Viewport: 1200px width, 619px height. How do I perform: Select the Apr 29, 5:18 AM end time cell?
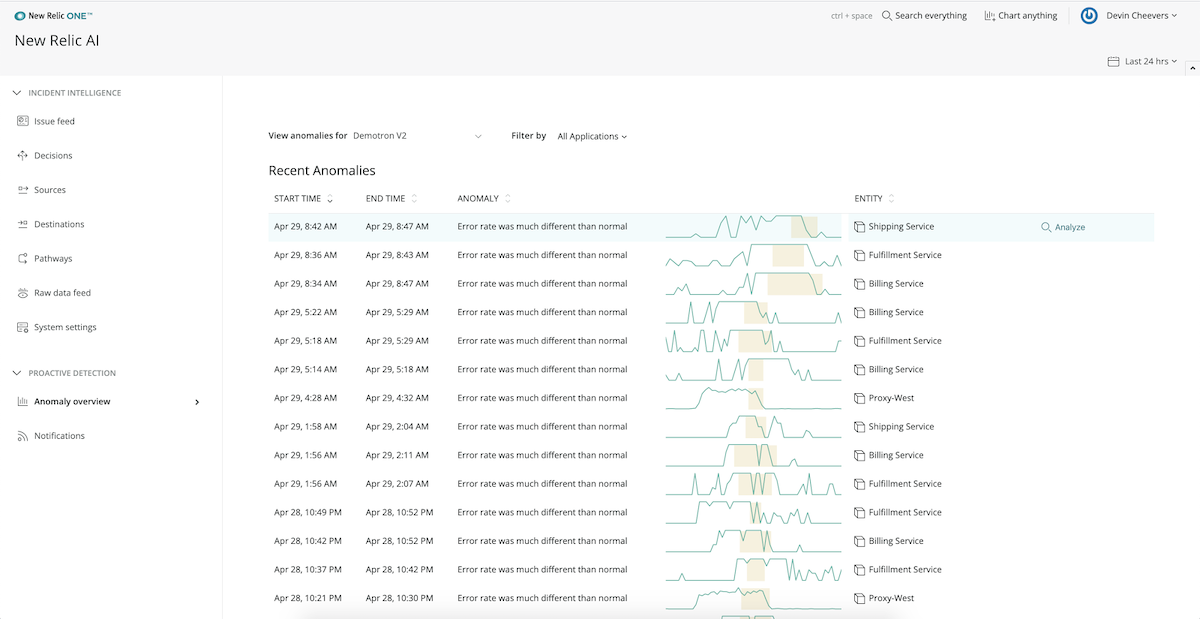[397, 369]
